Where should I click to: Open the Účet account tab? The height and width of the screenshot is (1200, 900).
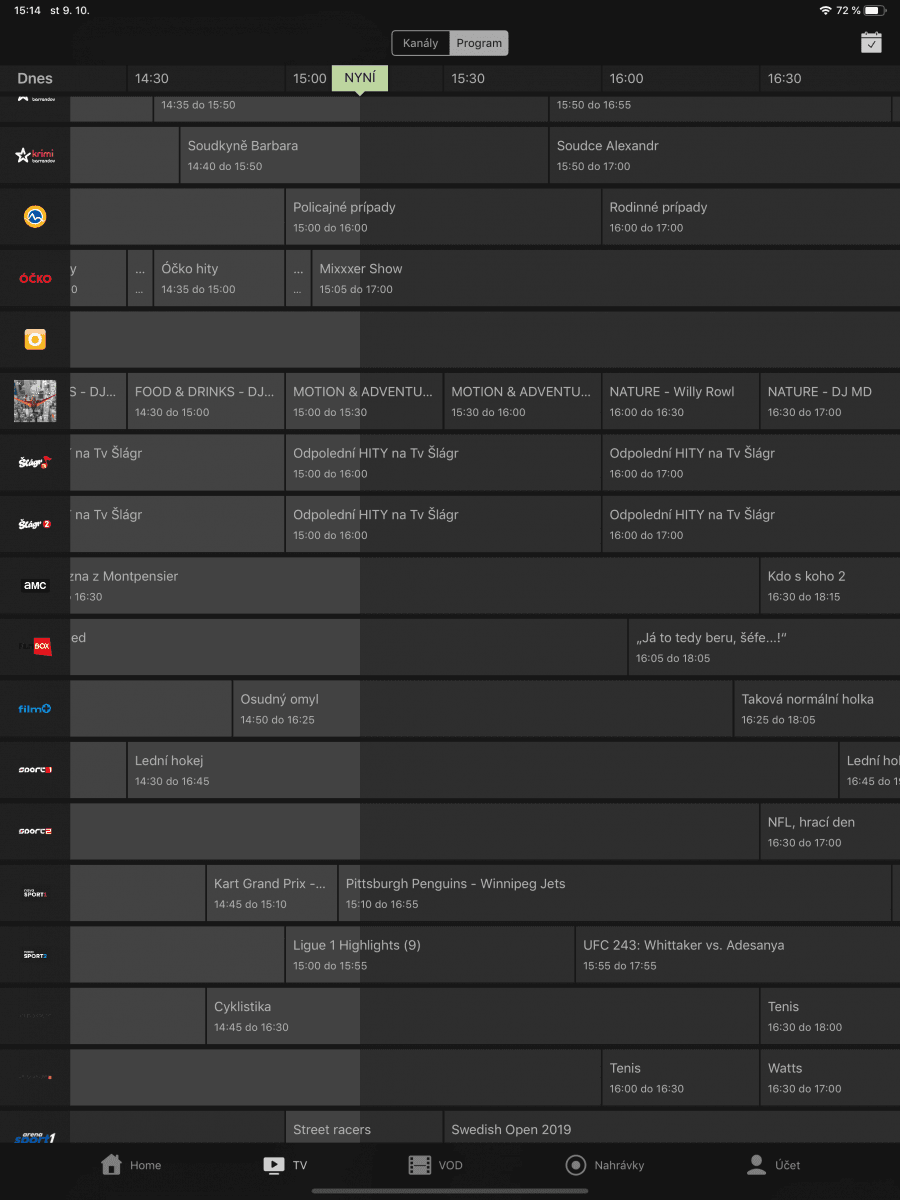point(774,1165)
